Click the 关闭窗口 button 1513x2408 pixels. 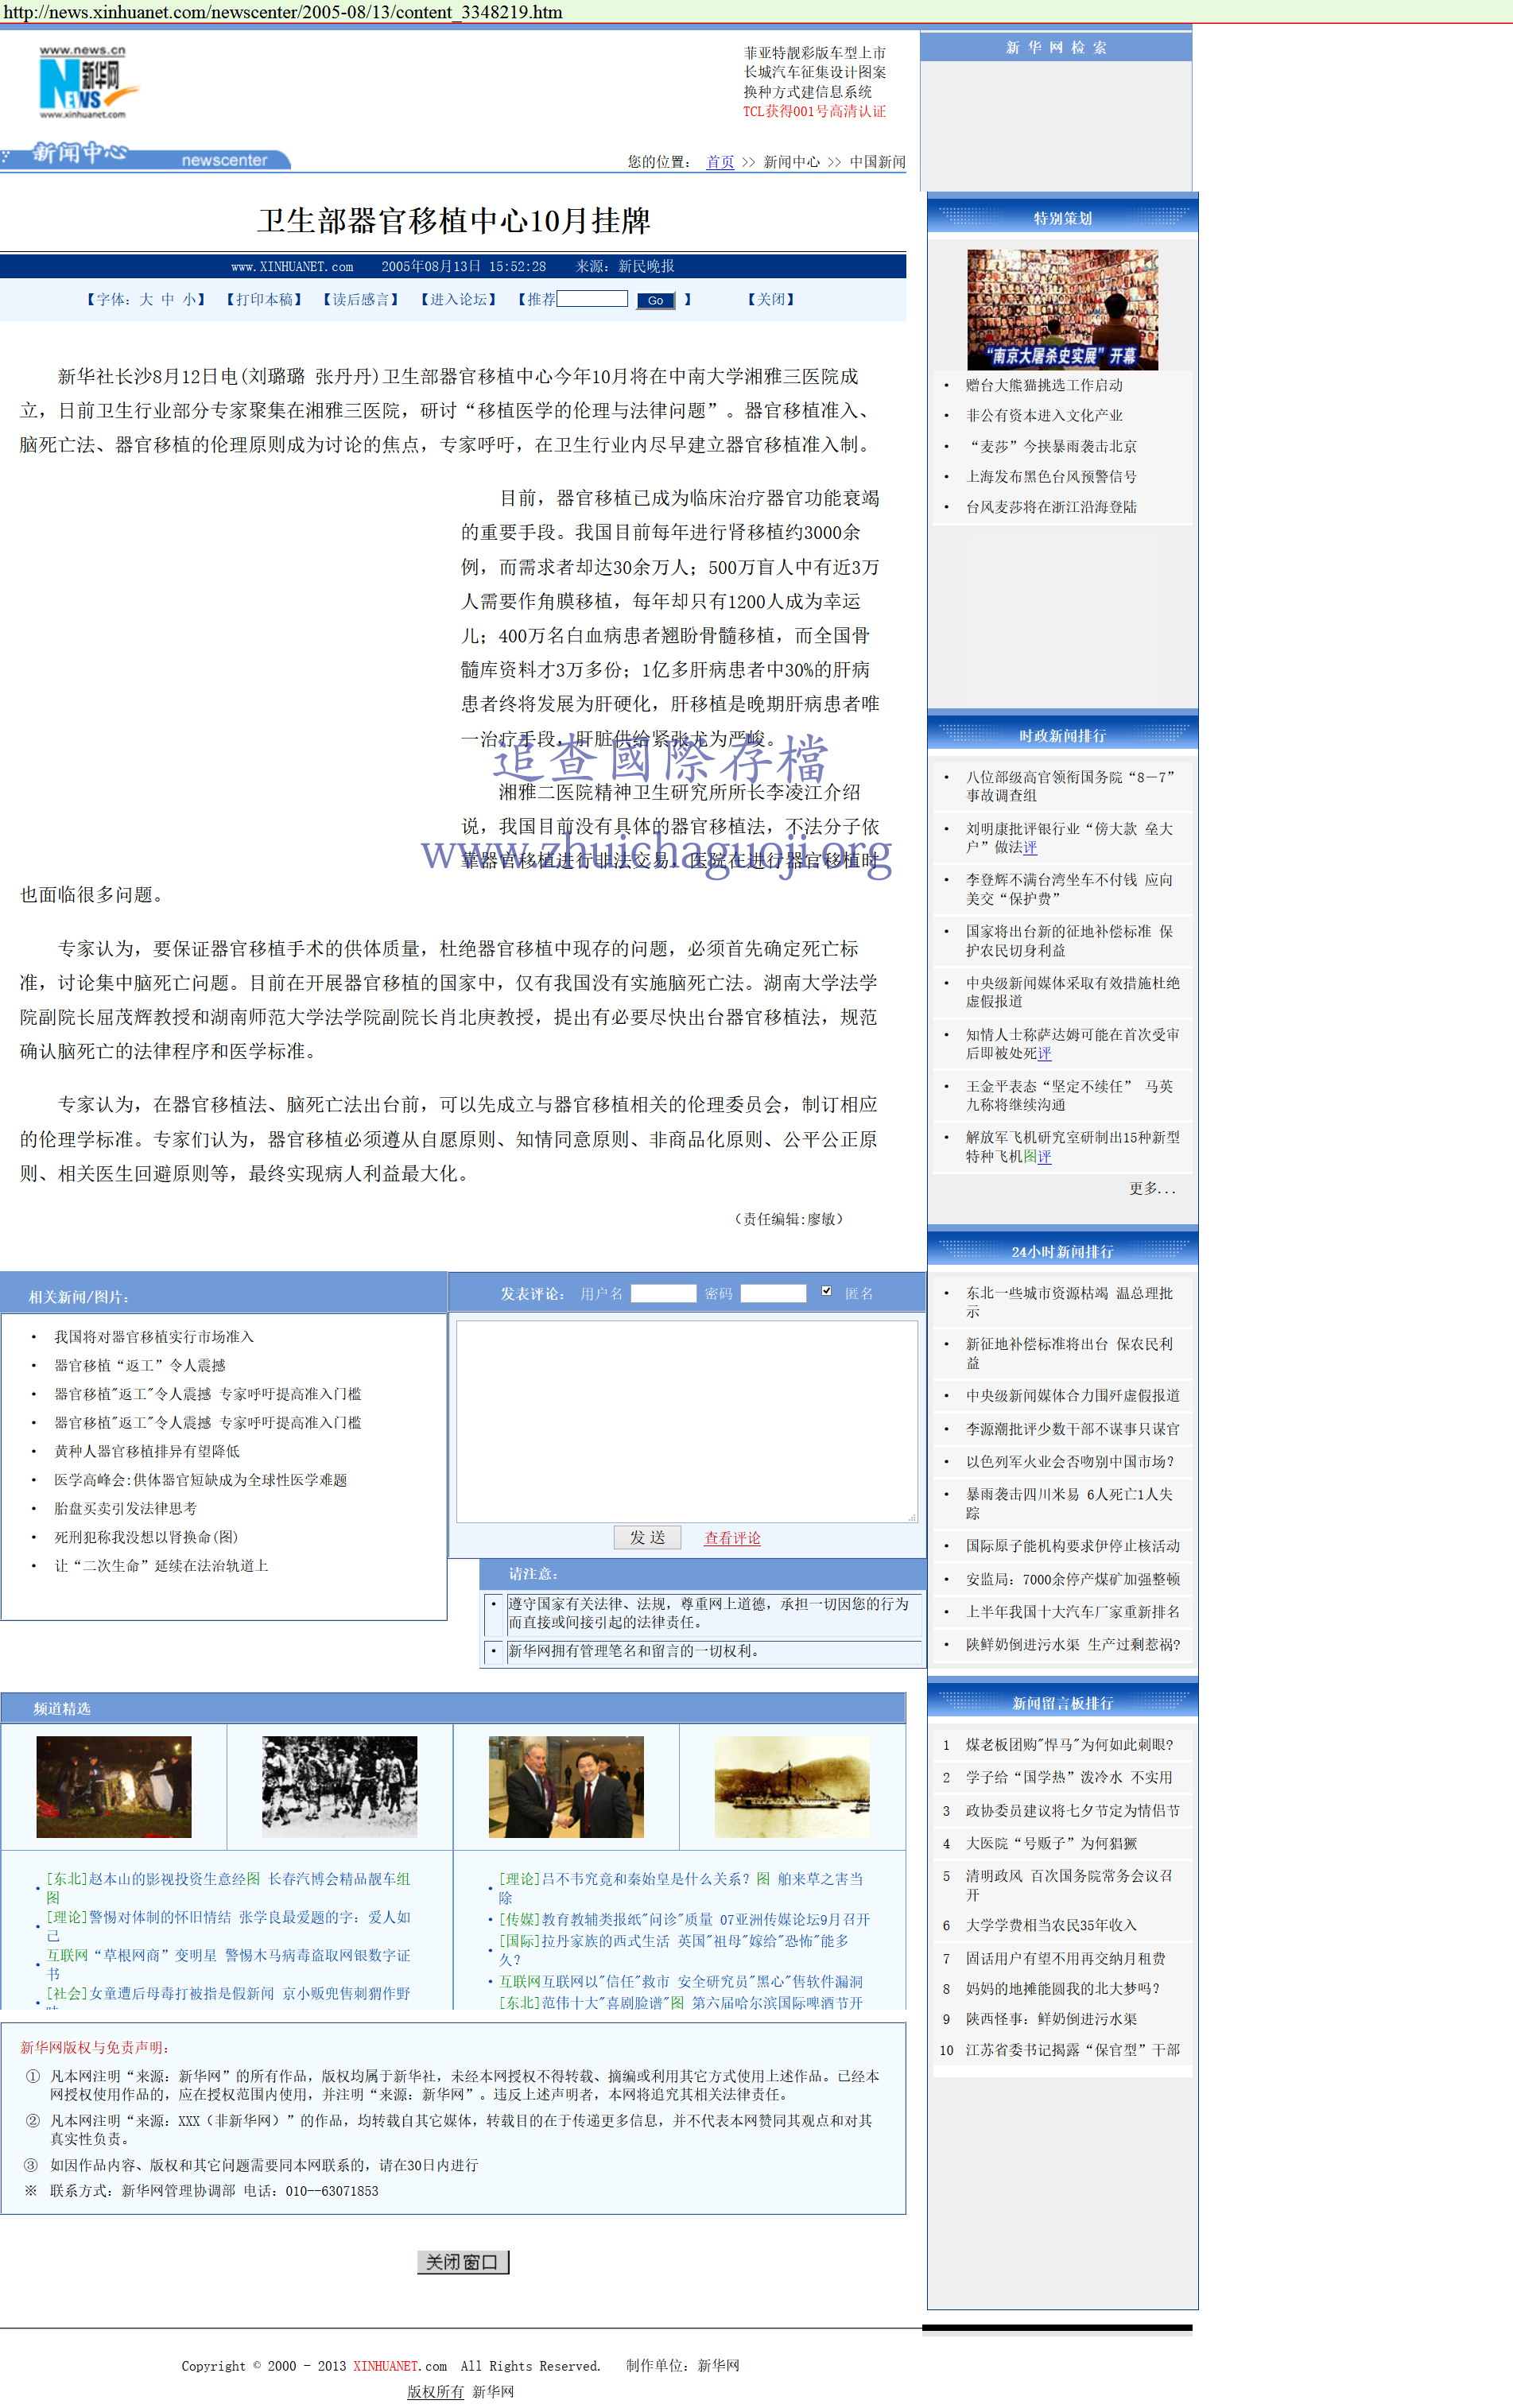pyautogui.click(x=462, y=2262)
